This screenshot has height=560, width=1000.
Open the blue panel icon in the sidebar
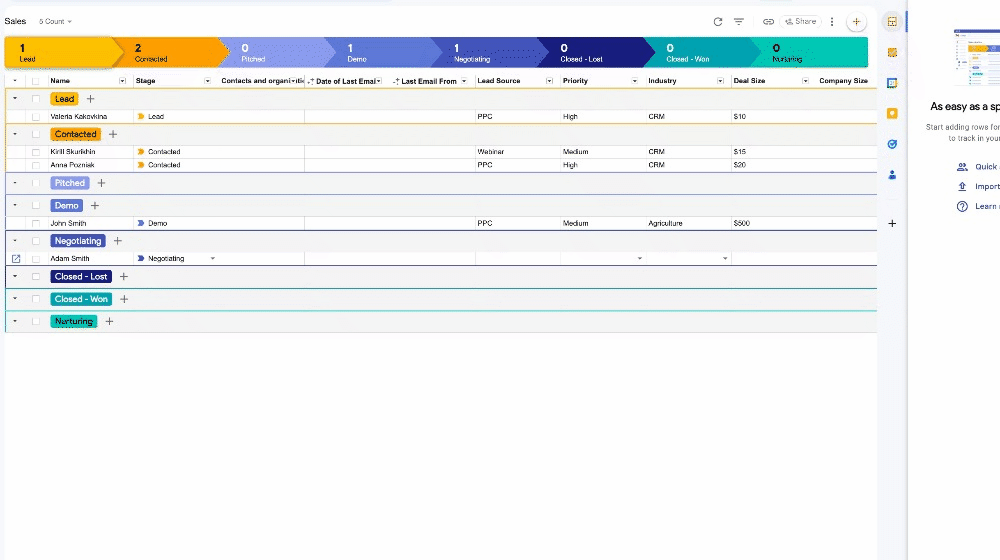click(x=892, y=83)
